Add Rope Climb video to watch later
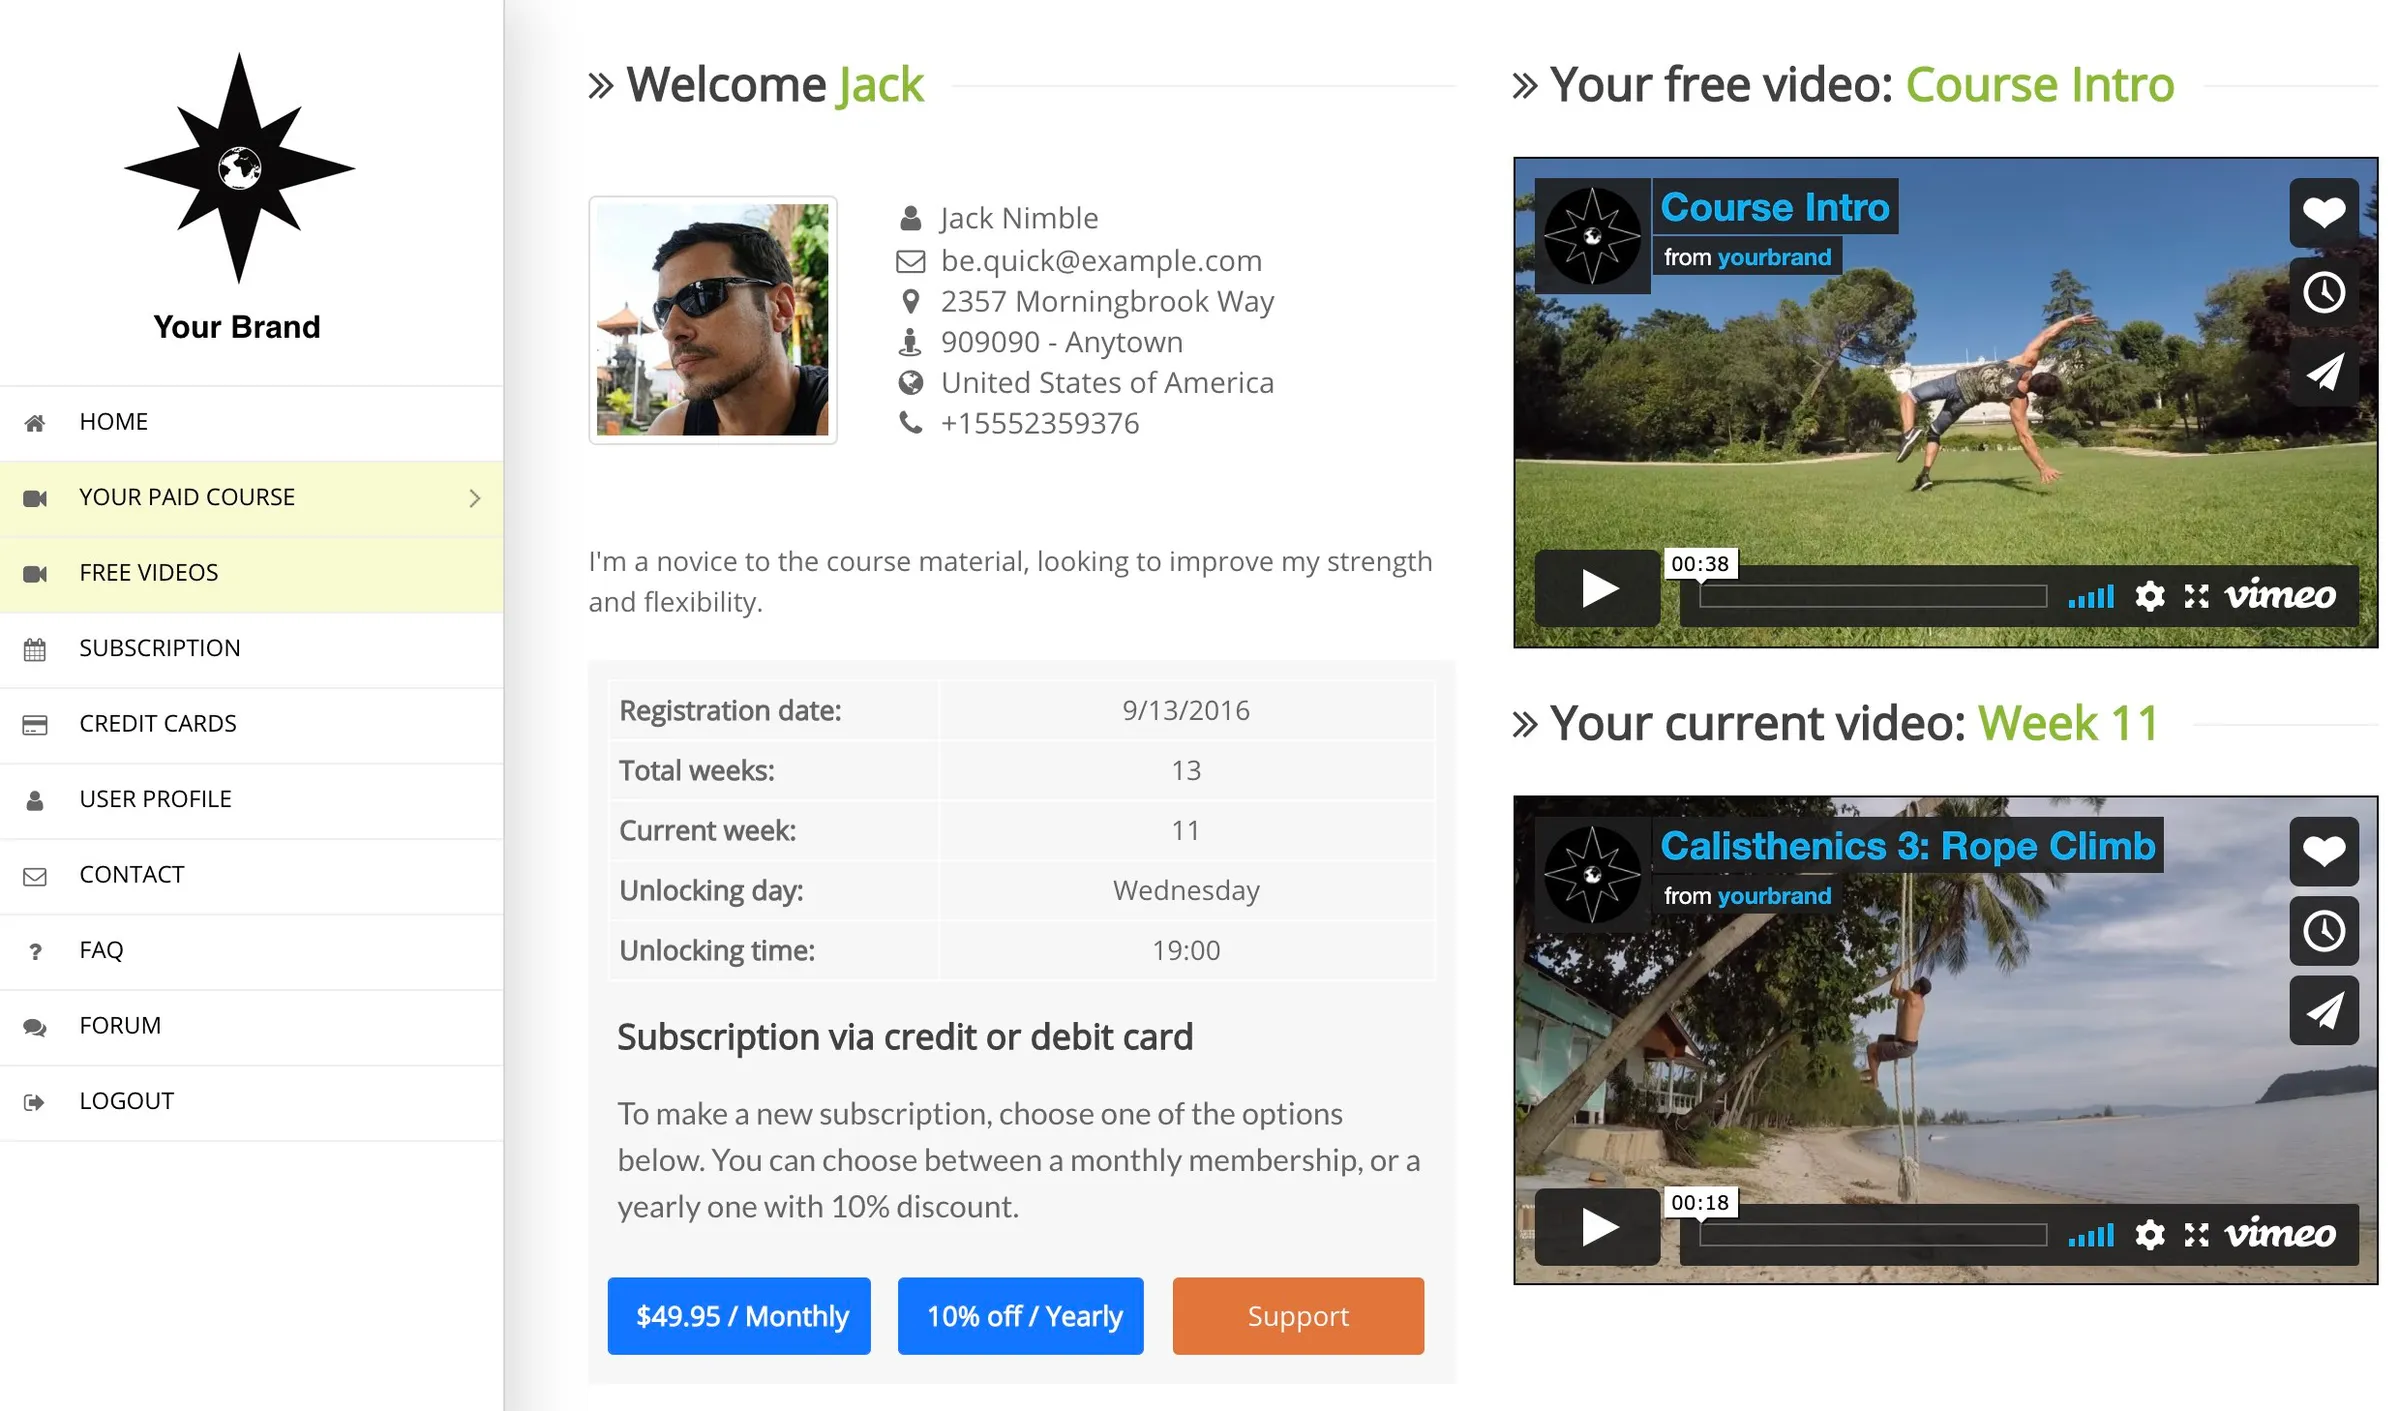 2324,930
